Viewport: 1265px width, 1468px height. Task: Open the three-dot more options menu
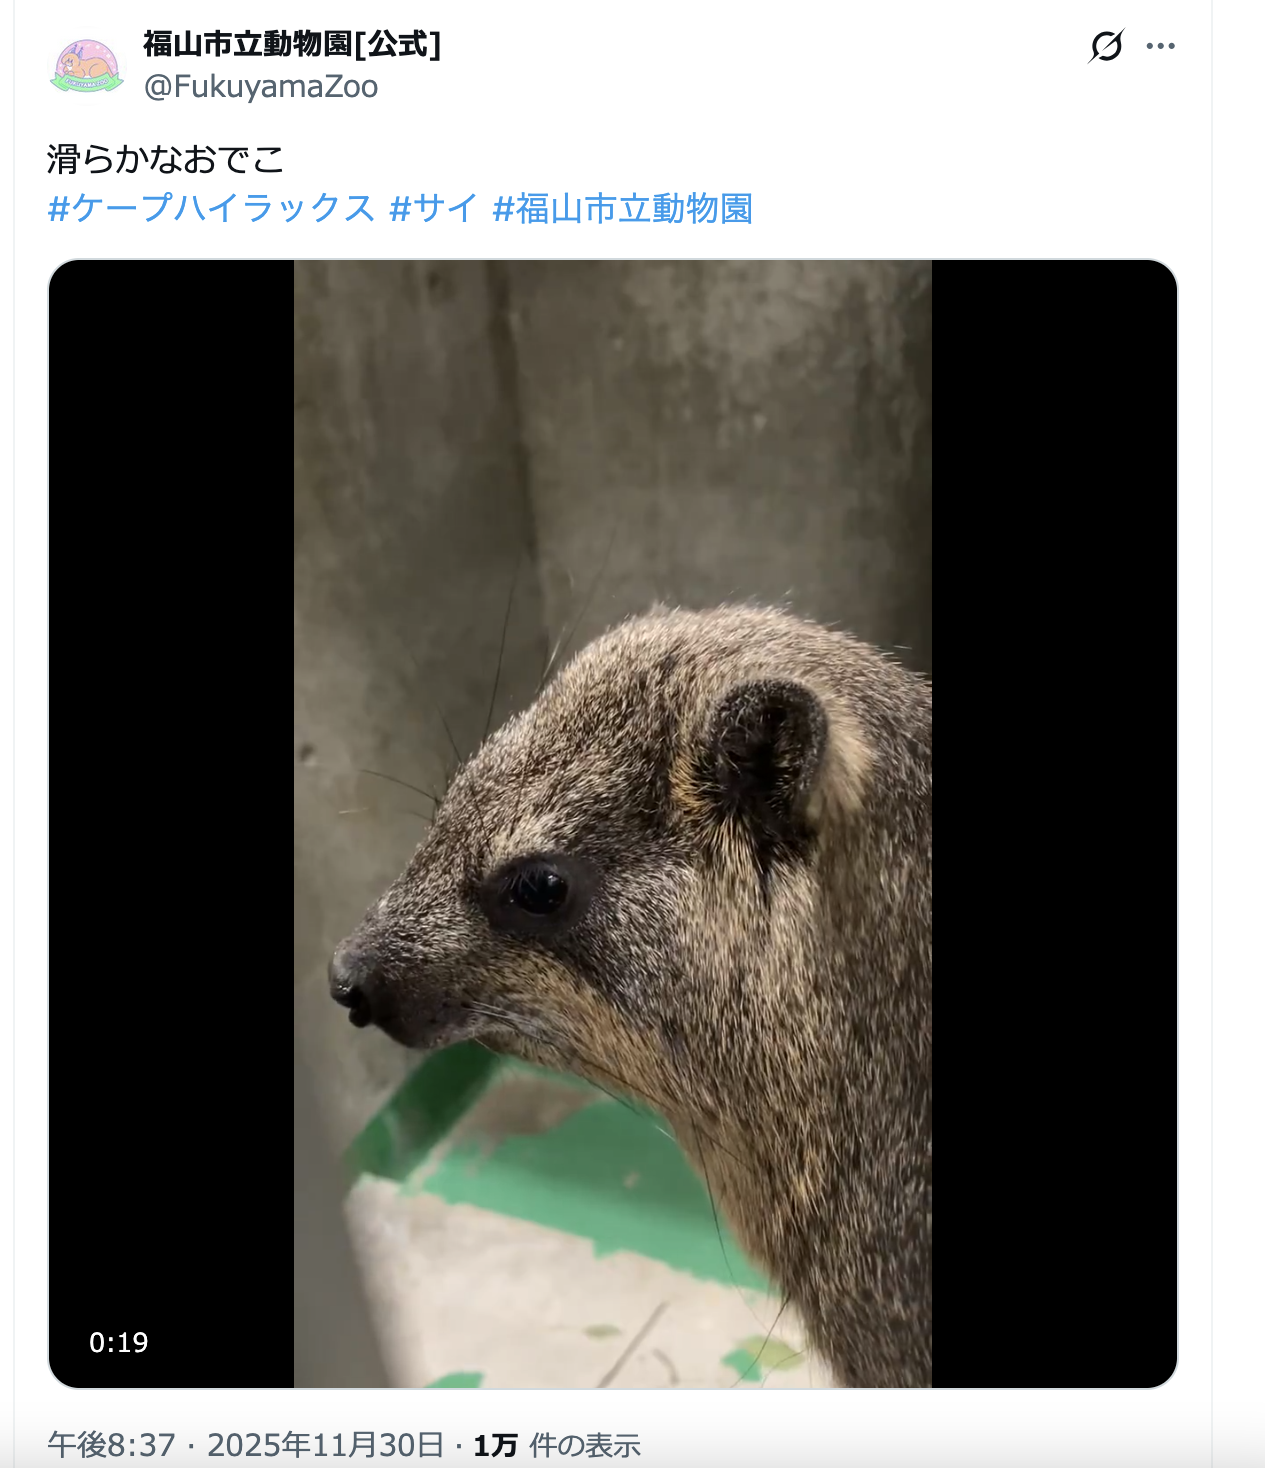coord(1160,46)
